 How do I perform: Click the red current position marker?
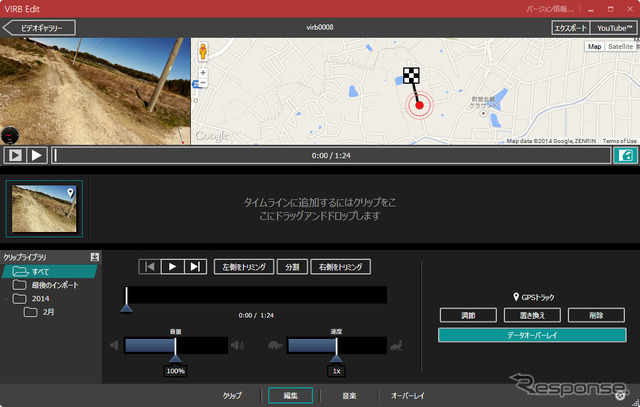pos(419,105)
